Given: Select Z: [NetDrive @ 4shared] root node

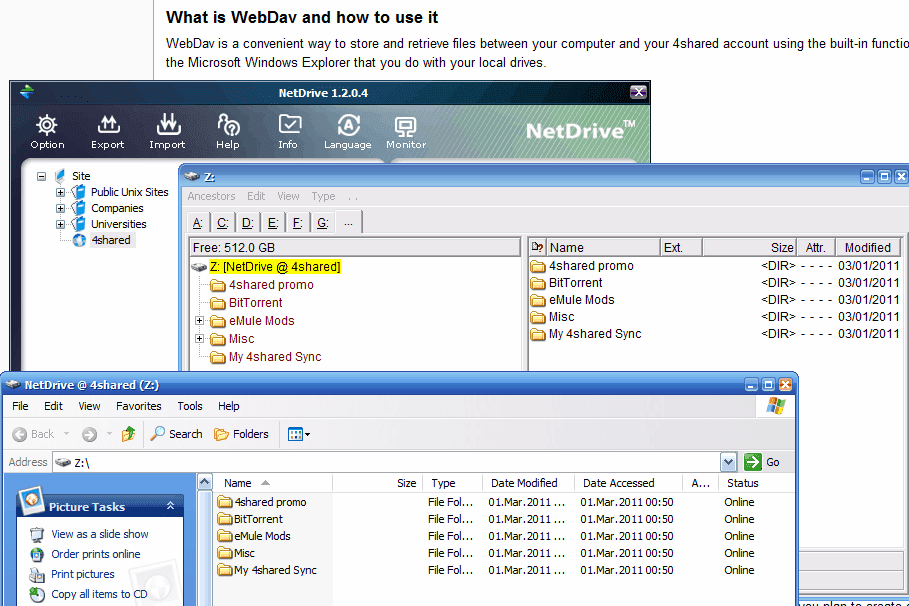Looking at the screenshot, I should [x=275, y=267].
